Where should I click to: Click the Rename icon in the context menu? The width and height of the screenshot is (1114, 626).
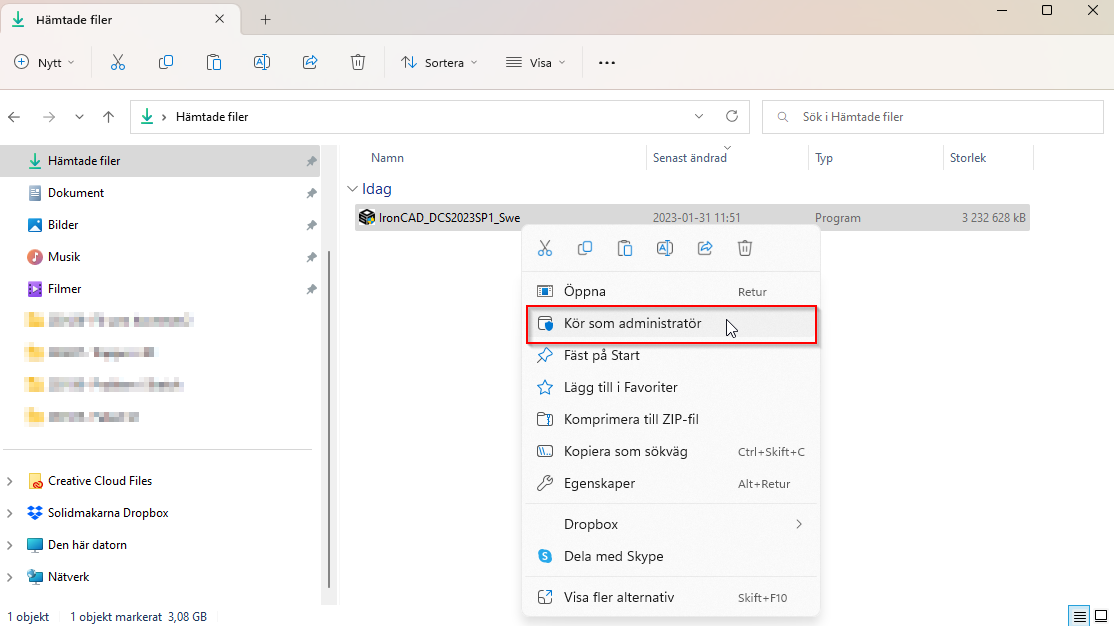[x=665, y=248]
